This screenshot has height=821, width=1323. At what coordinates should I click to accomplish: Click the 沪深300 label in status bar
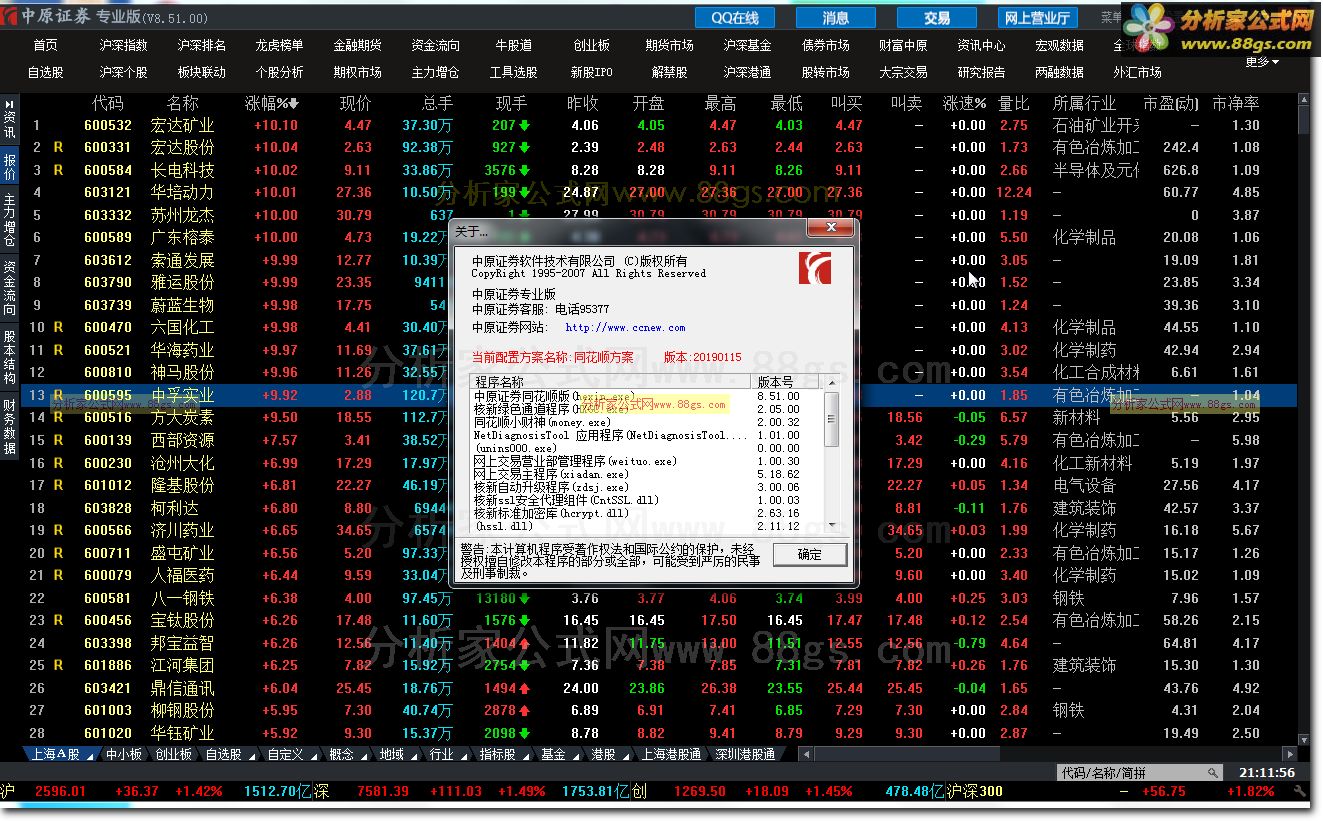click(x=975, y=791)
